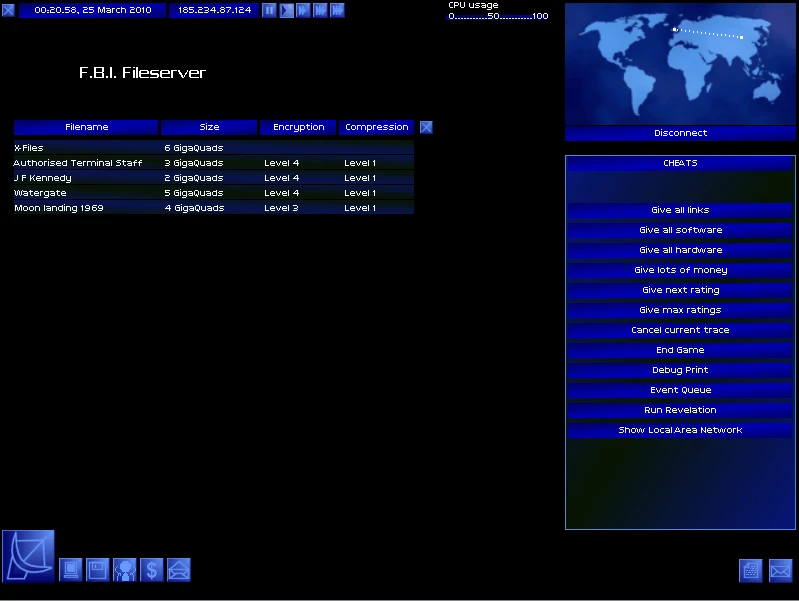Set game speed to triple fast-forward

point(320,10)
